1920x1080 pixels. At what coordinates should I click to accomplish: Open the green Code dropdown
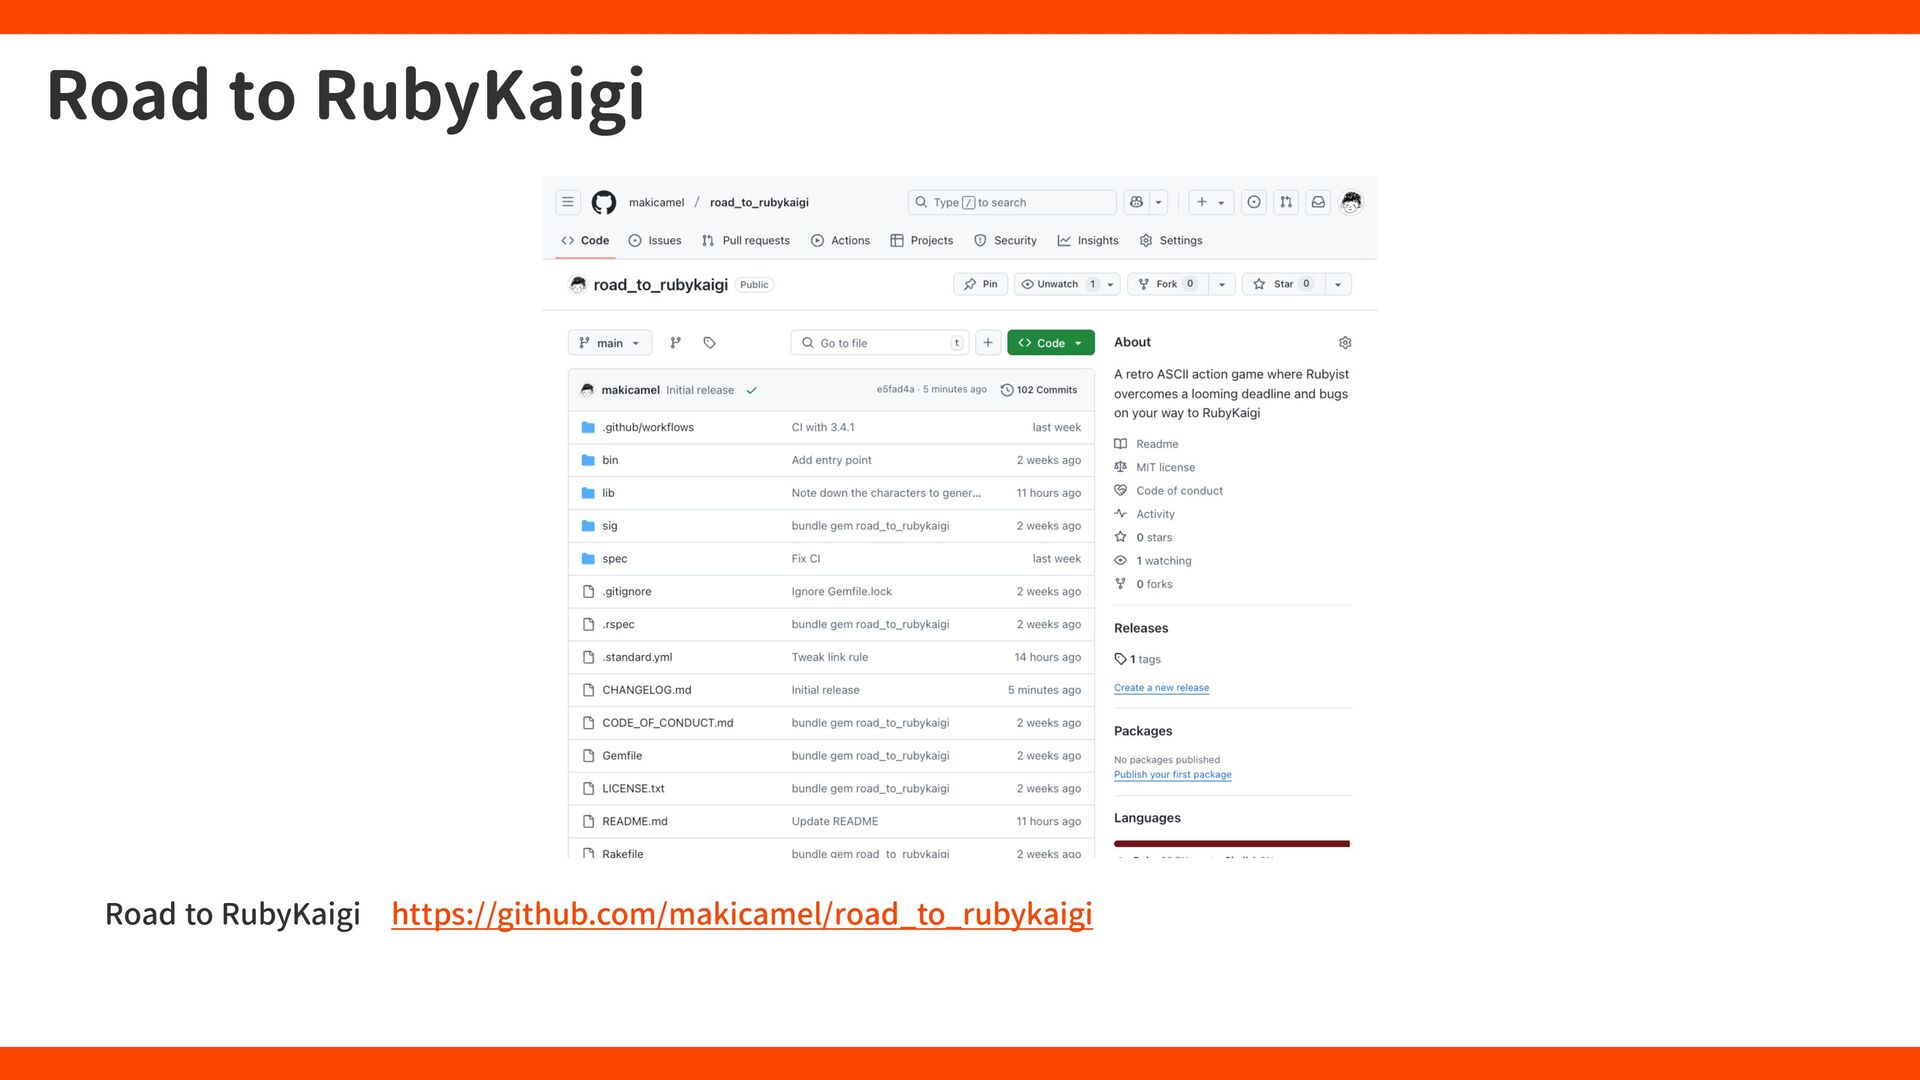1050,343
